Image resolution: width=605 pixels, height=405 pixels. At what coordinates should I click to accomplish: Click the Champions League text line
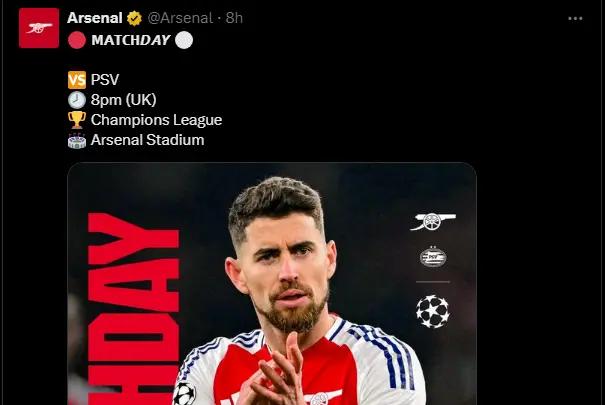pos(156,120)
